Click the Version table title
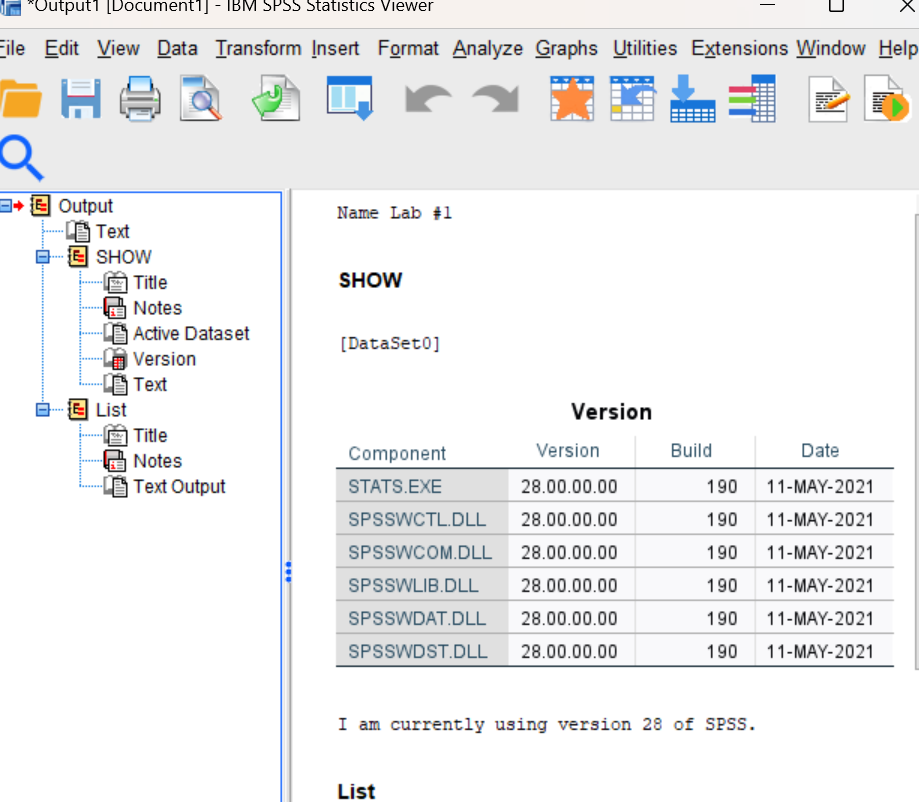The height and width of the screenshot is (802, 919). pos(611,412)
